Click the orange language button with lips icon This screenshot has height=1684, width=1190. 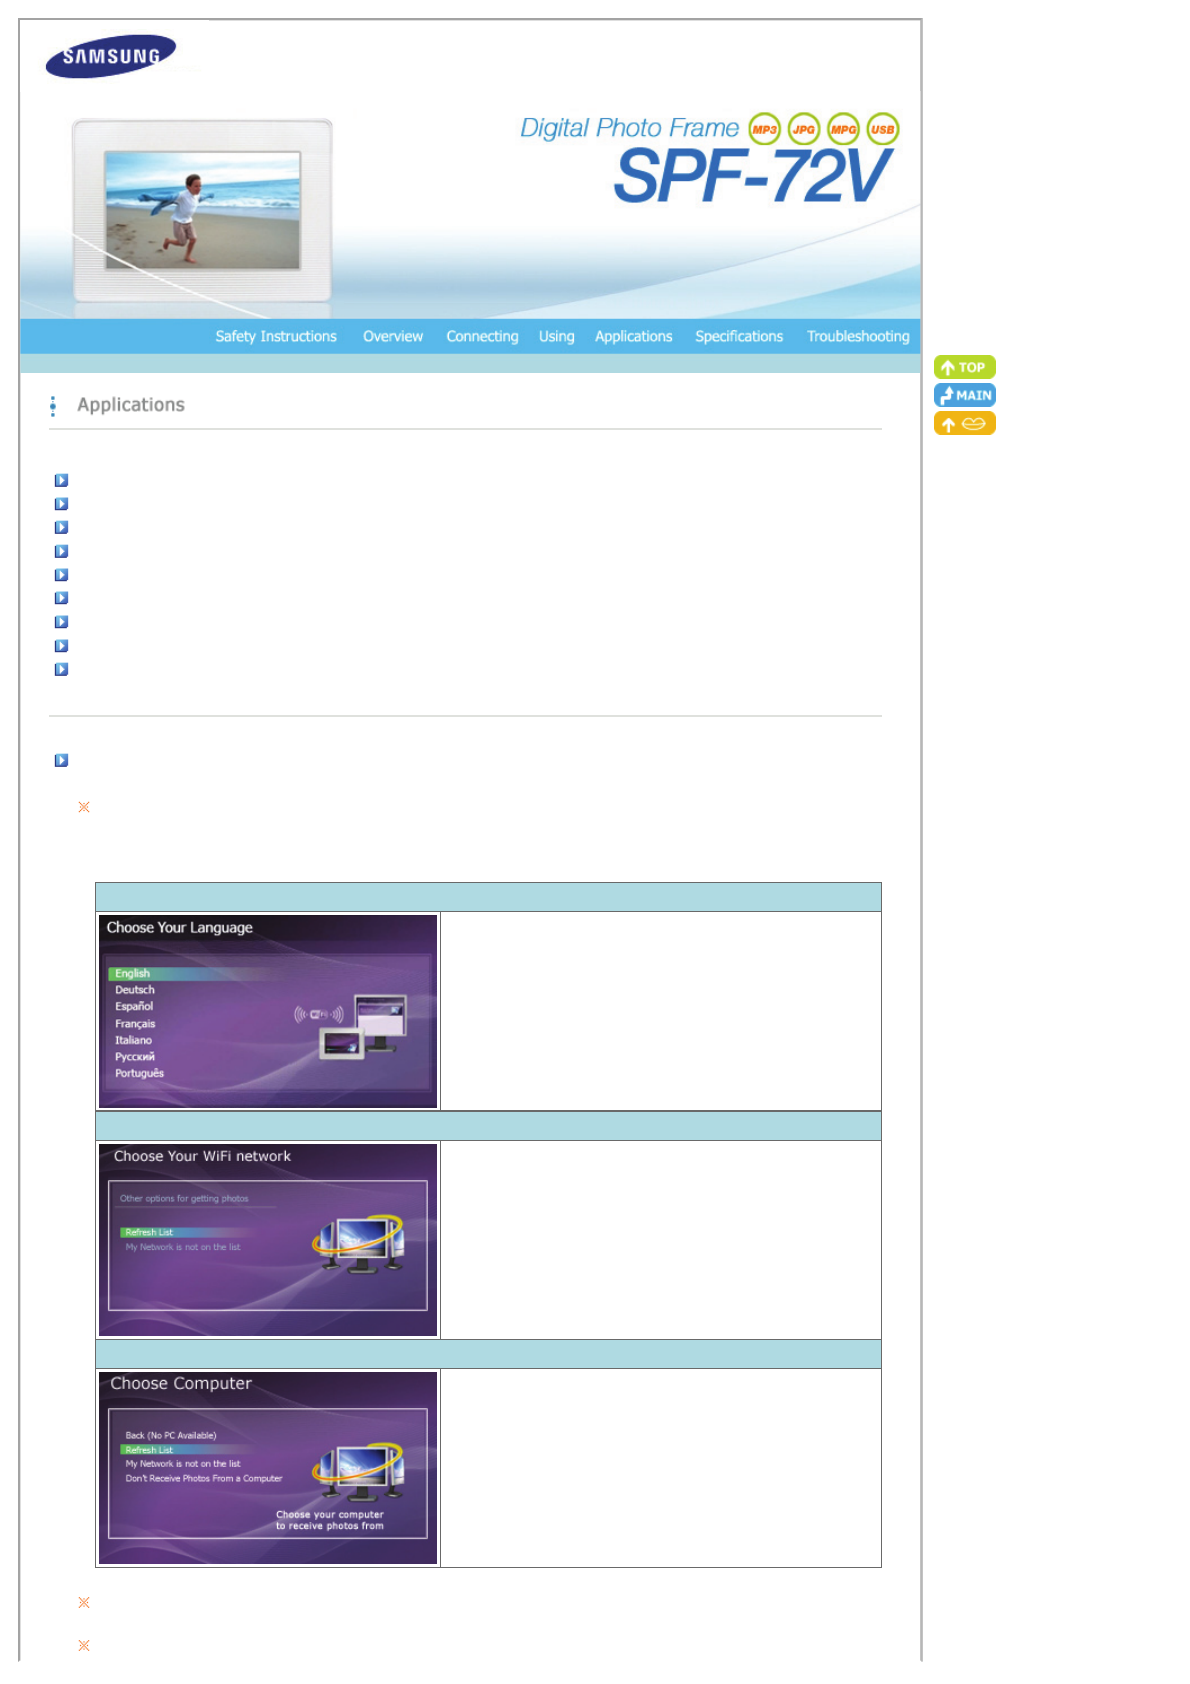tap(964, 424)
